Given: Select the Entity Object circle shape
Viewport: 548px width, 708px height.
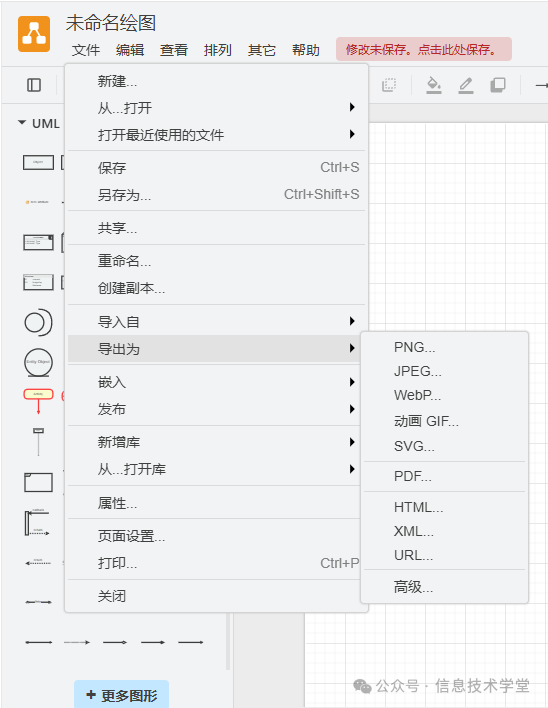Looking at the screenshot, I should pyautogui.click(x=38, y=362).
